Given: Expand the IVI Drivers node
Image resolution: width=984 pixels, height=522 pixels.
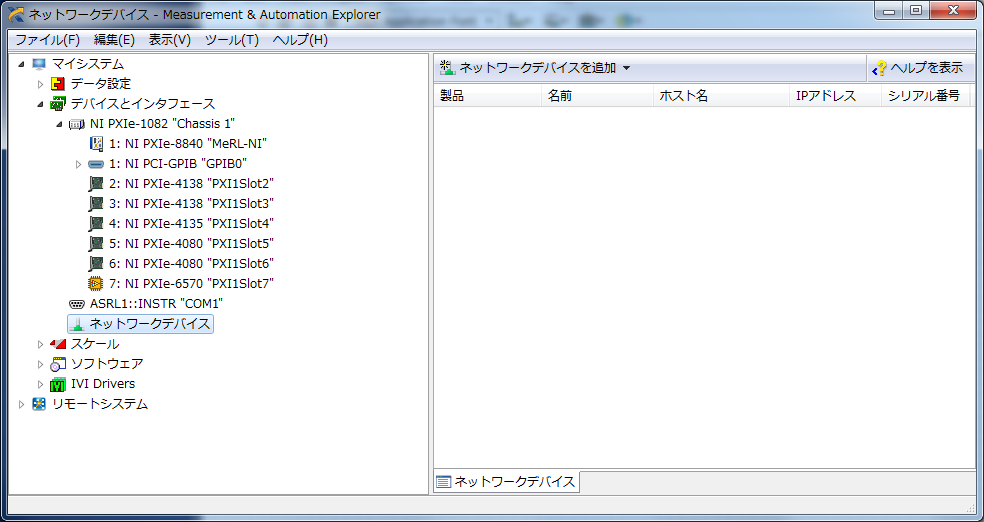Looking at the screenshot, I should point(40,385).
